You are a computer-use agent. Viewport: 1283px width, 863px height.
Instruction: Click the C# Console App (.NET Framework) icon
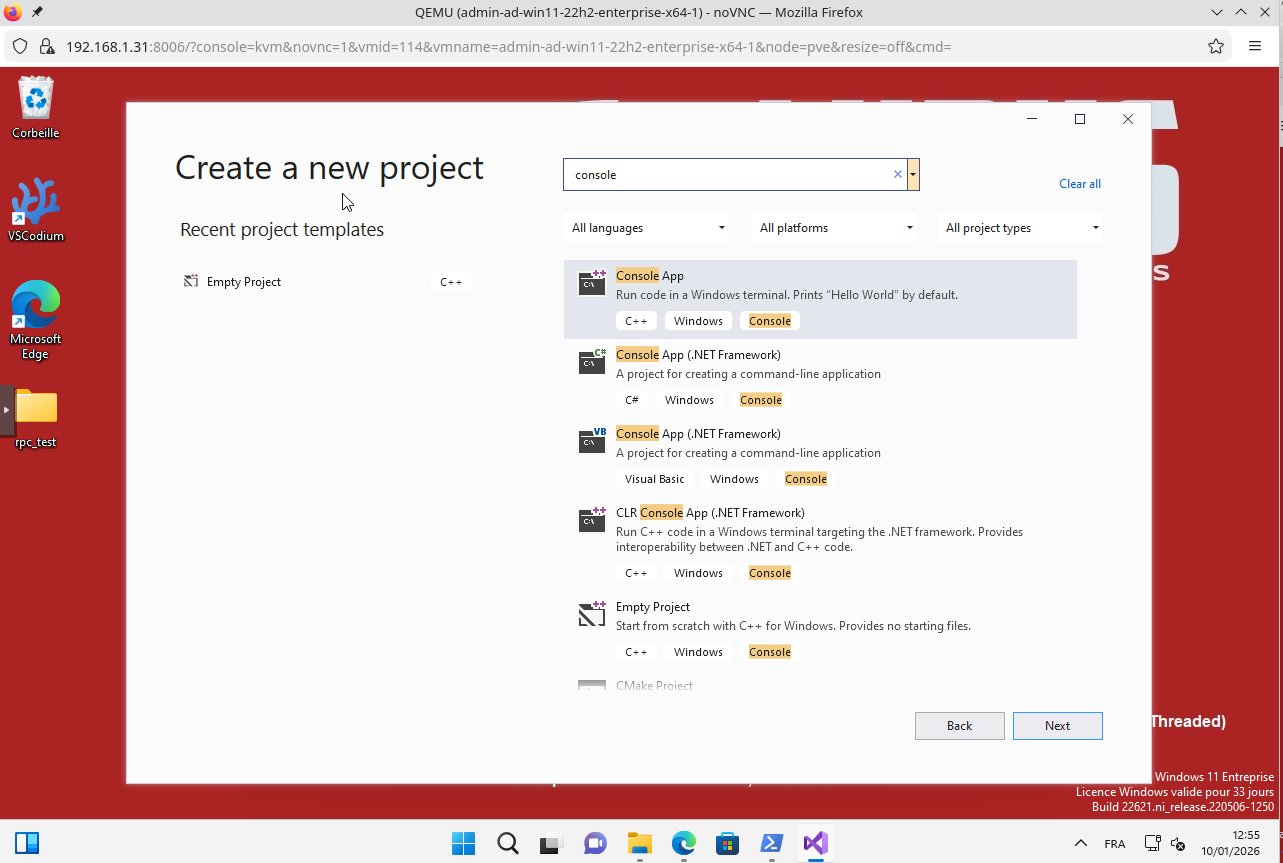[x=591, y=362]
